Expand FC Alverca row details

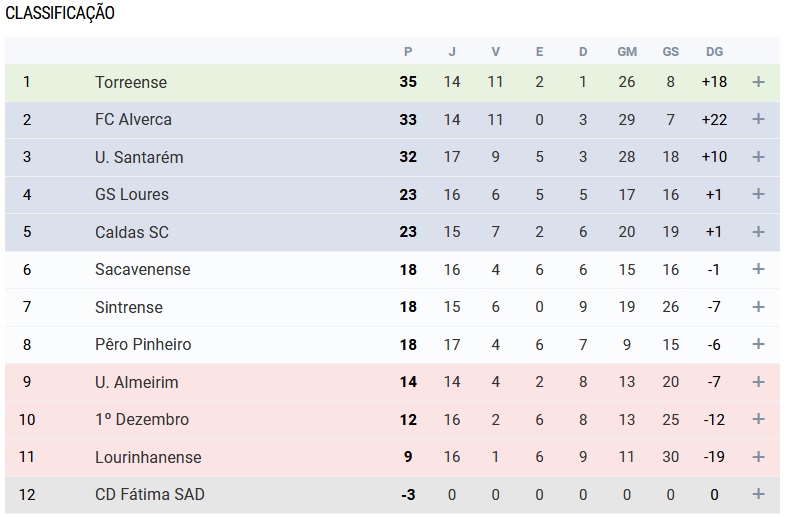pyautogui.click(x=758, y=119)
